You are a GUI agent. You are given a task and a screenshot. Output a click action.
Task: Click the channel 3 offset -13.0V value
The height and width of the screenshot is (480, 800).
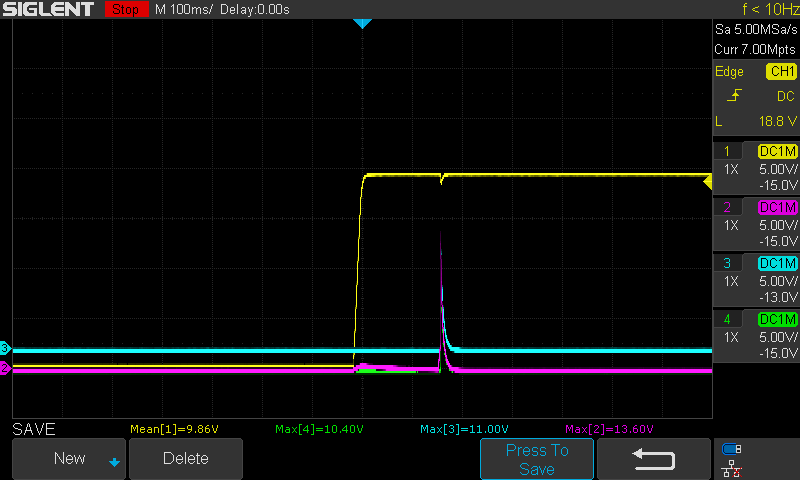click(x=778, y=297)
